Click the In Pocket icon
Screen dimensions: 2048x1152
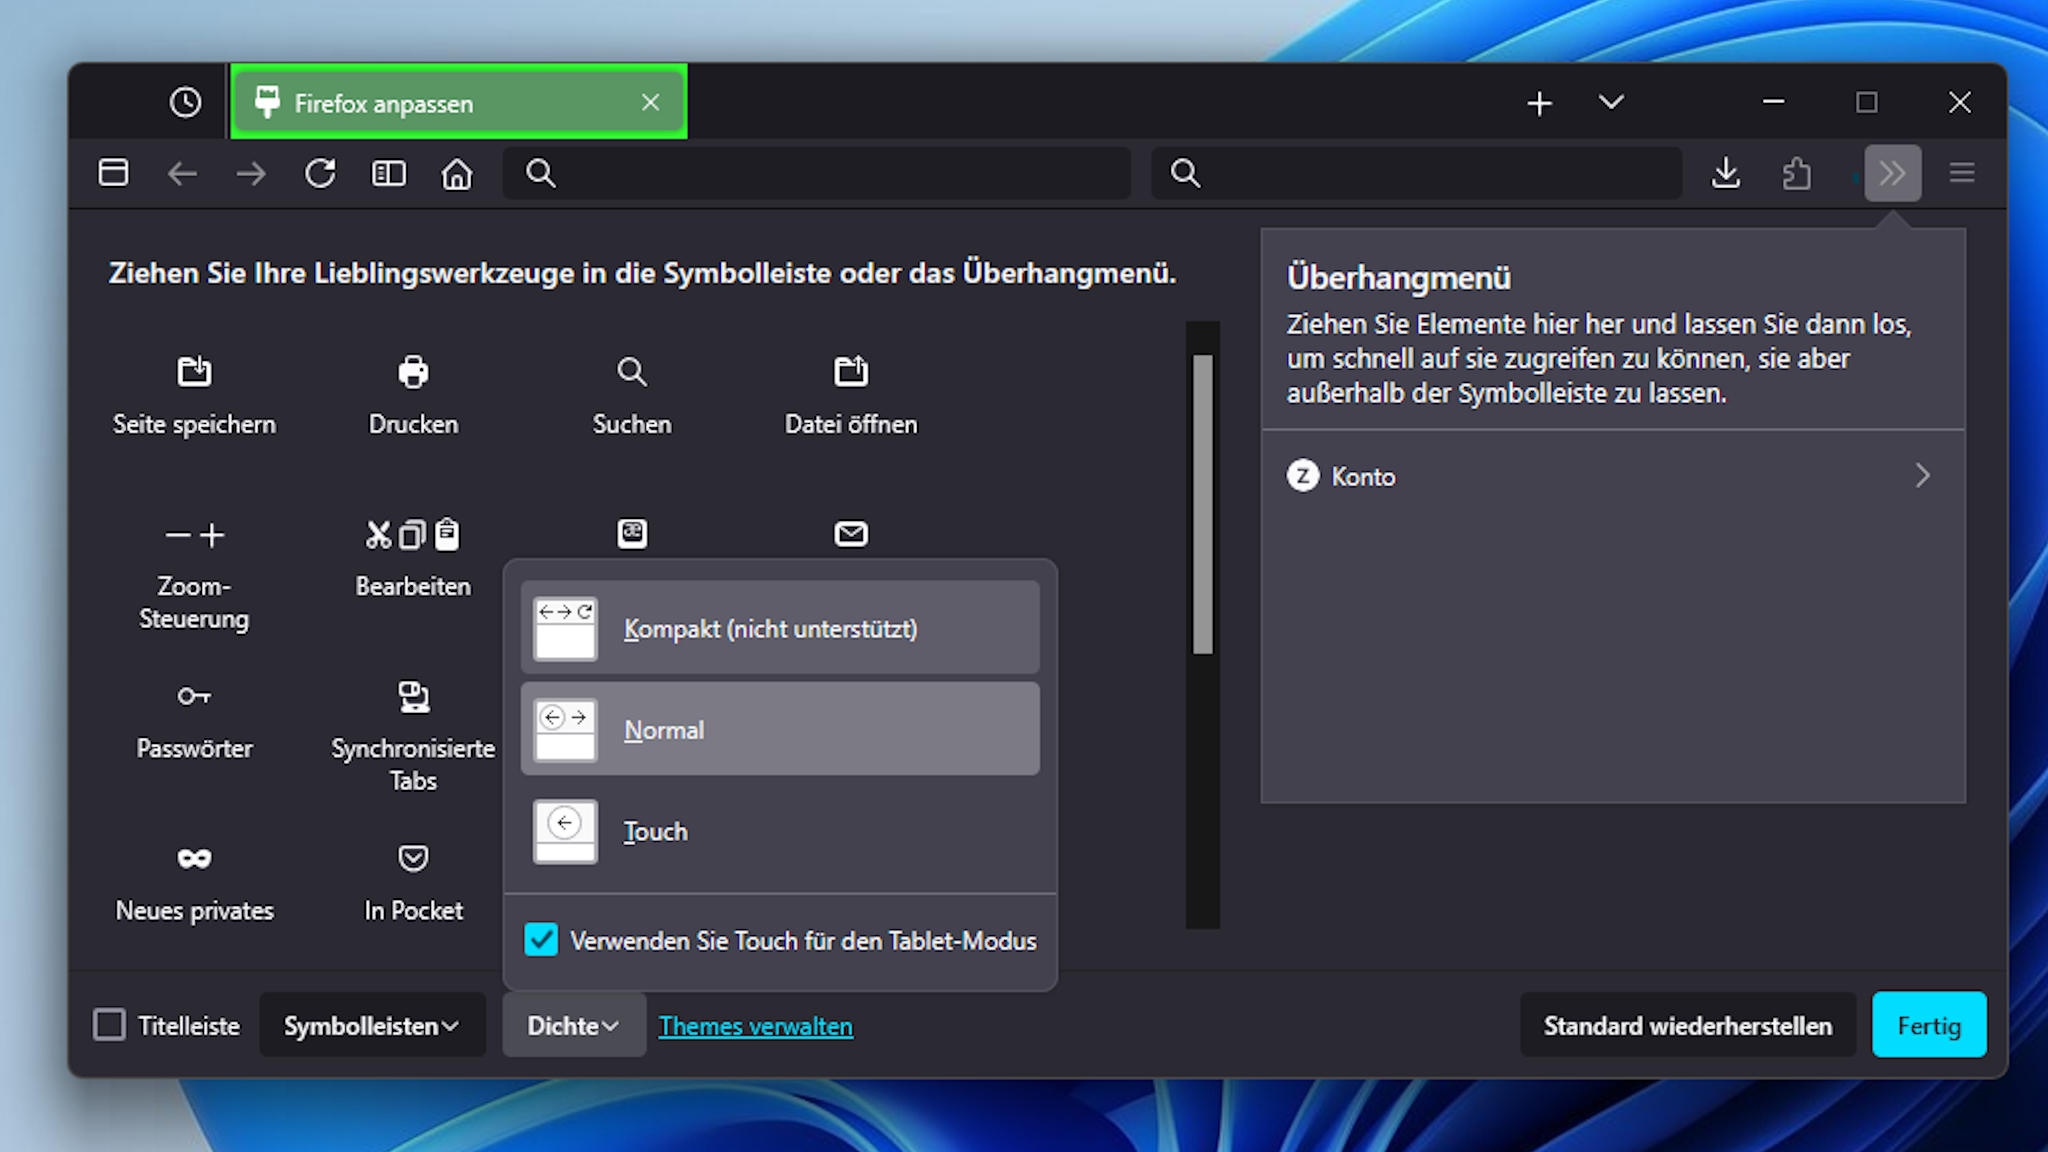(x=413, y=858)
